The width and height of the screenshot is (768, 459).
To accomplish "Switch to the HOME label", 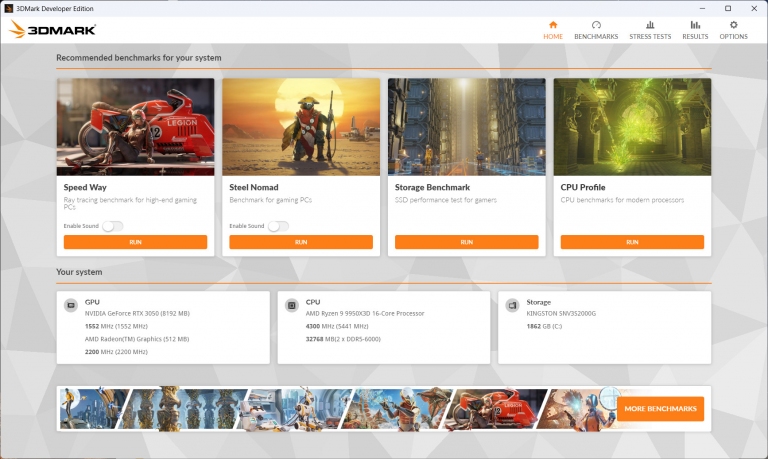I will coord(553,36).
